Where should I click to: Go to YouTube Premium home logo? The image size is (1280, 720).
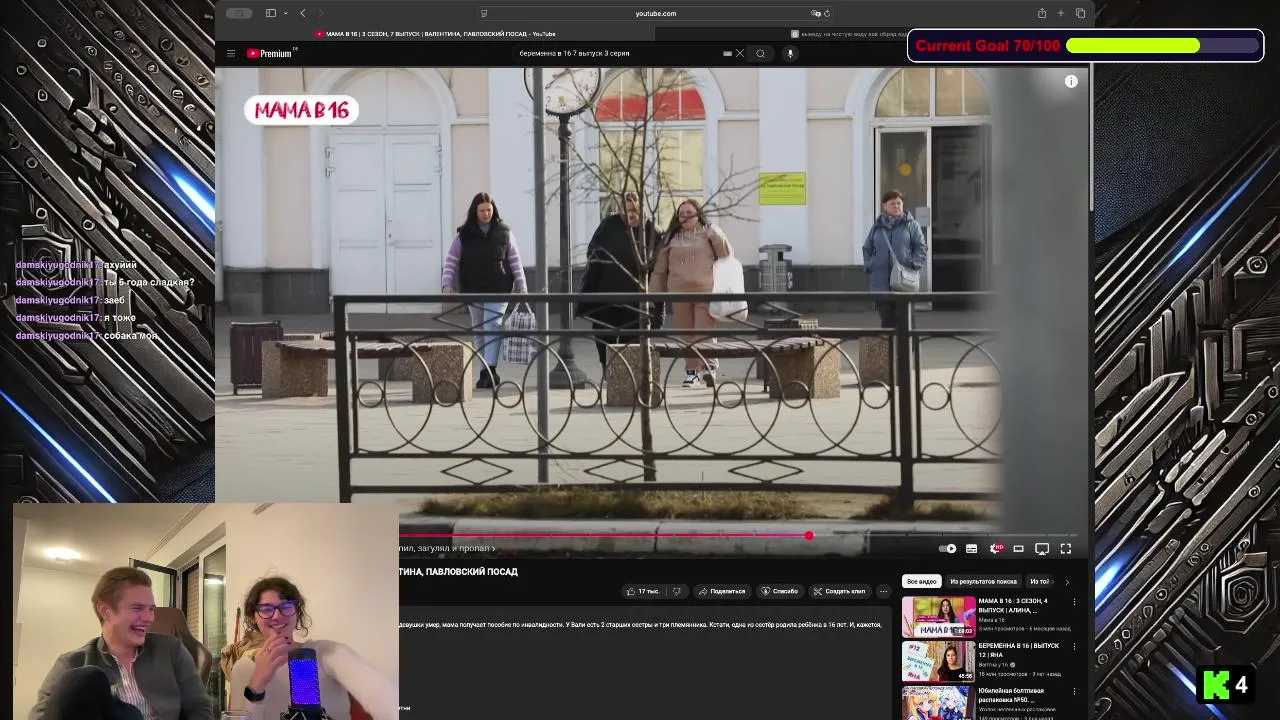(272, 54)
